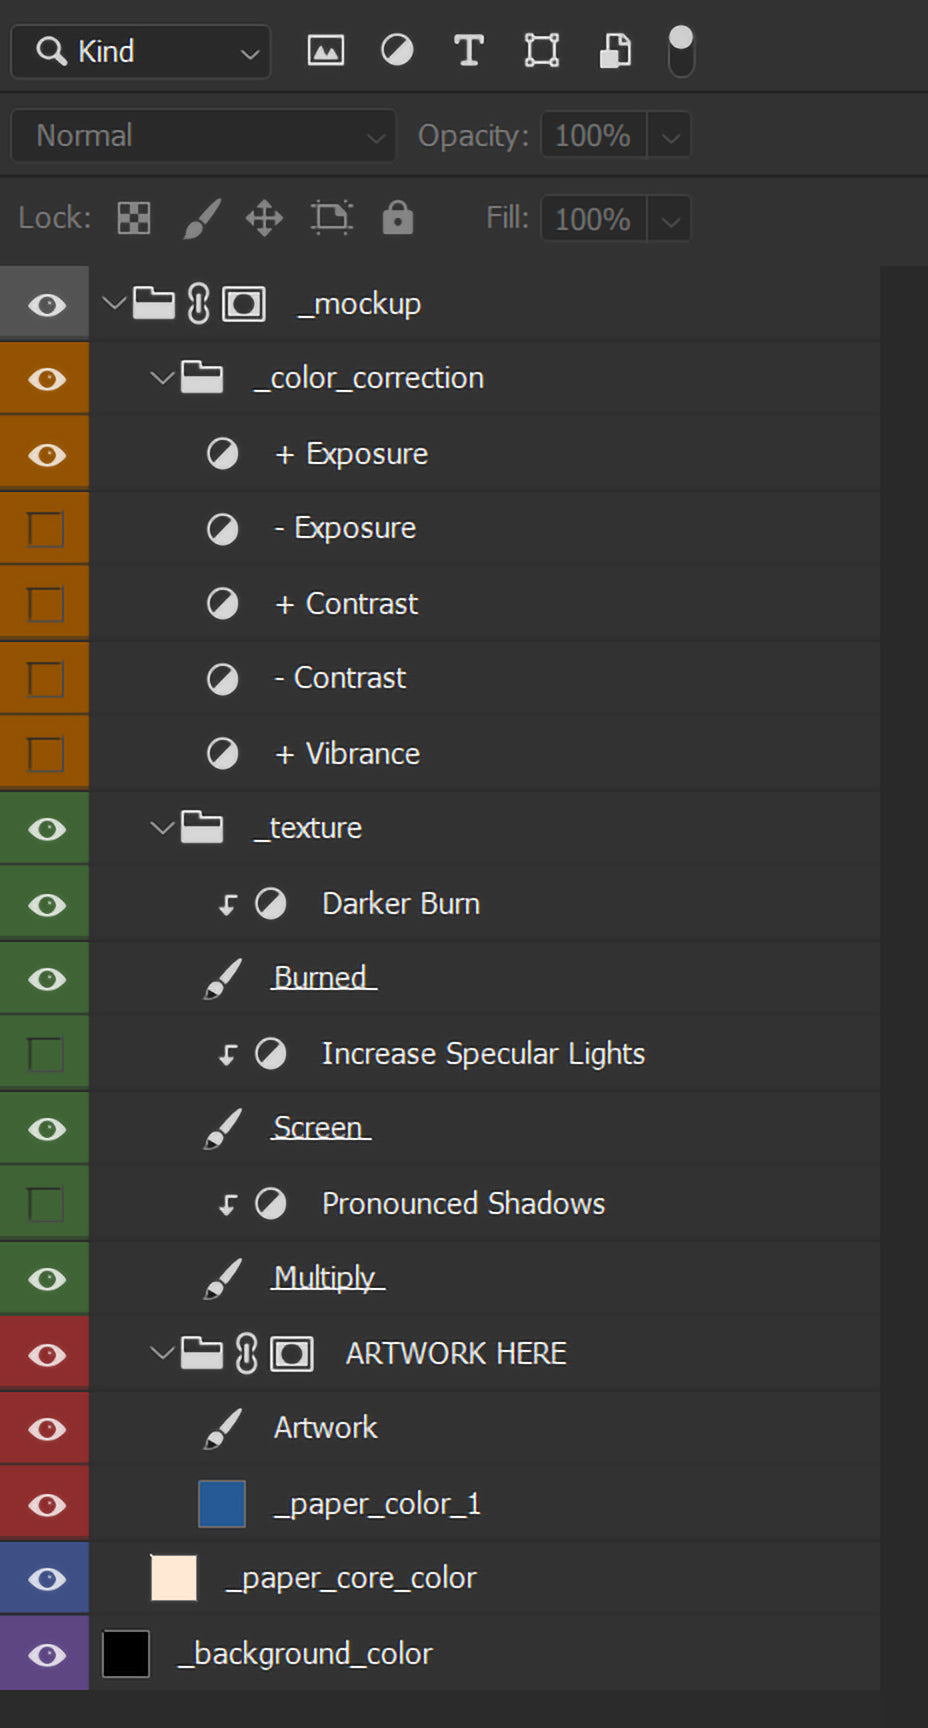Filter layers by shape layer icon

coord(541,50)
